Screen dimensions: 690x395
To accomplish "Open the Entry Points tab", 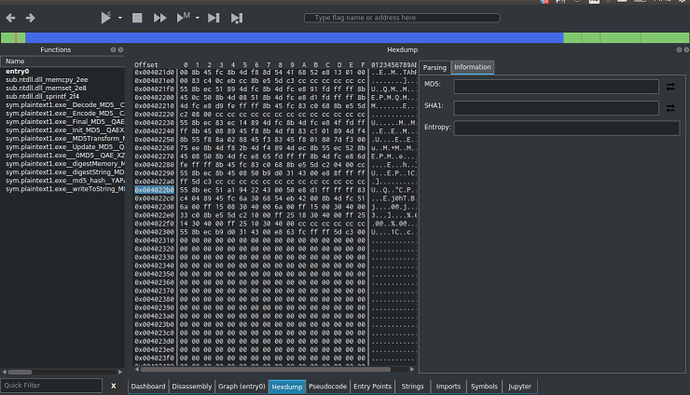I will (372, 386).
